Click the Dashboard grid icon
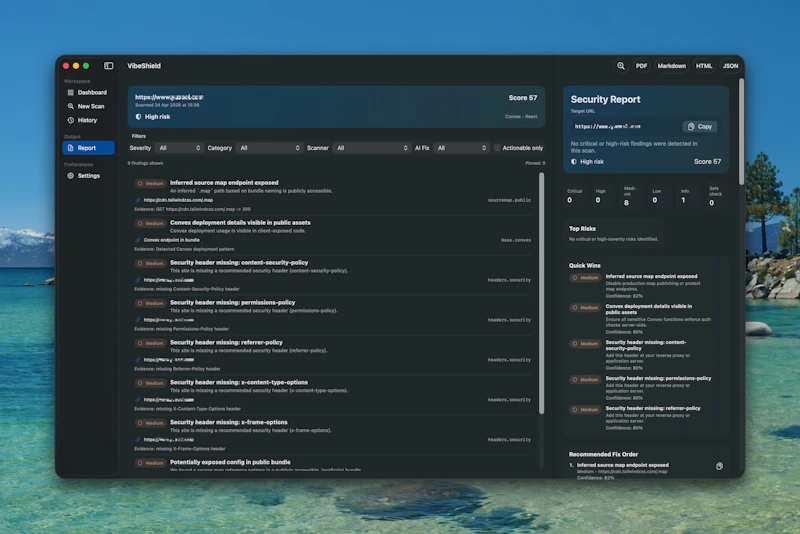The width and height of the screenshot is (800, 534). [70, 92]
